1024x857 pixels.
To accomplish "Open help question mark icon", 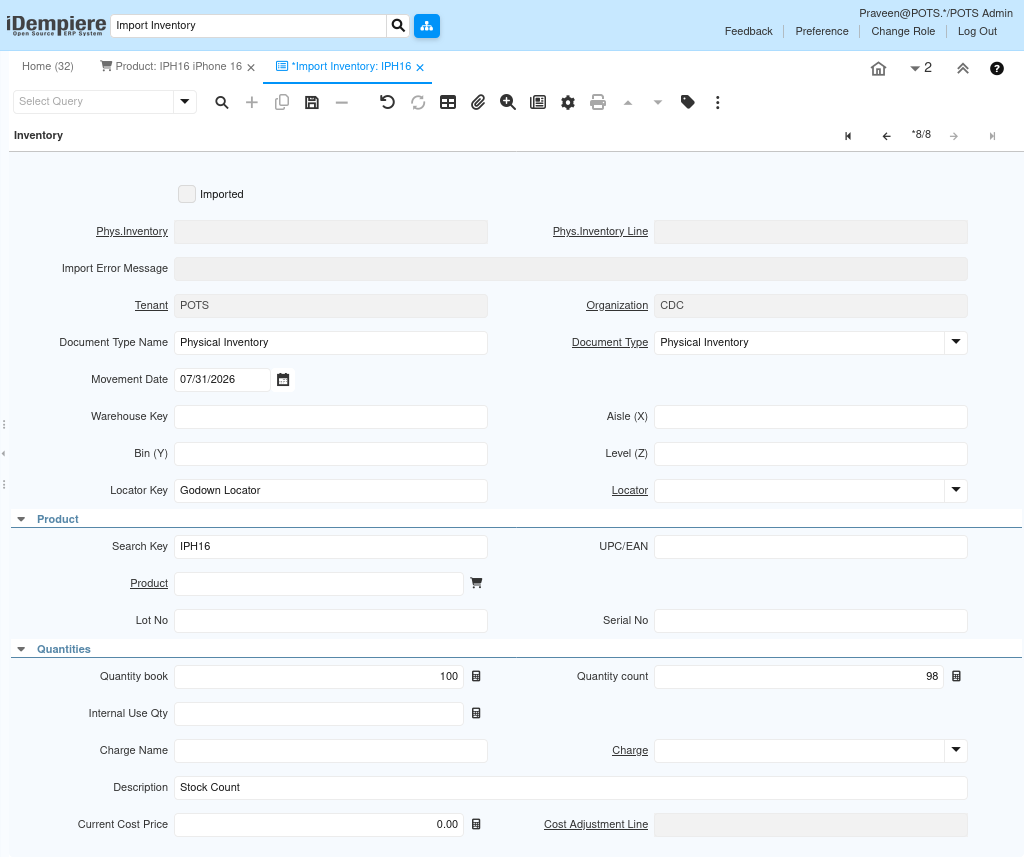I will pos(997,69).
